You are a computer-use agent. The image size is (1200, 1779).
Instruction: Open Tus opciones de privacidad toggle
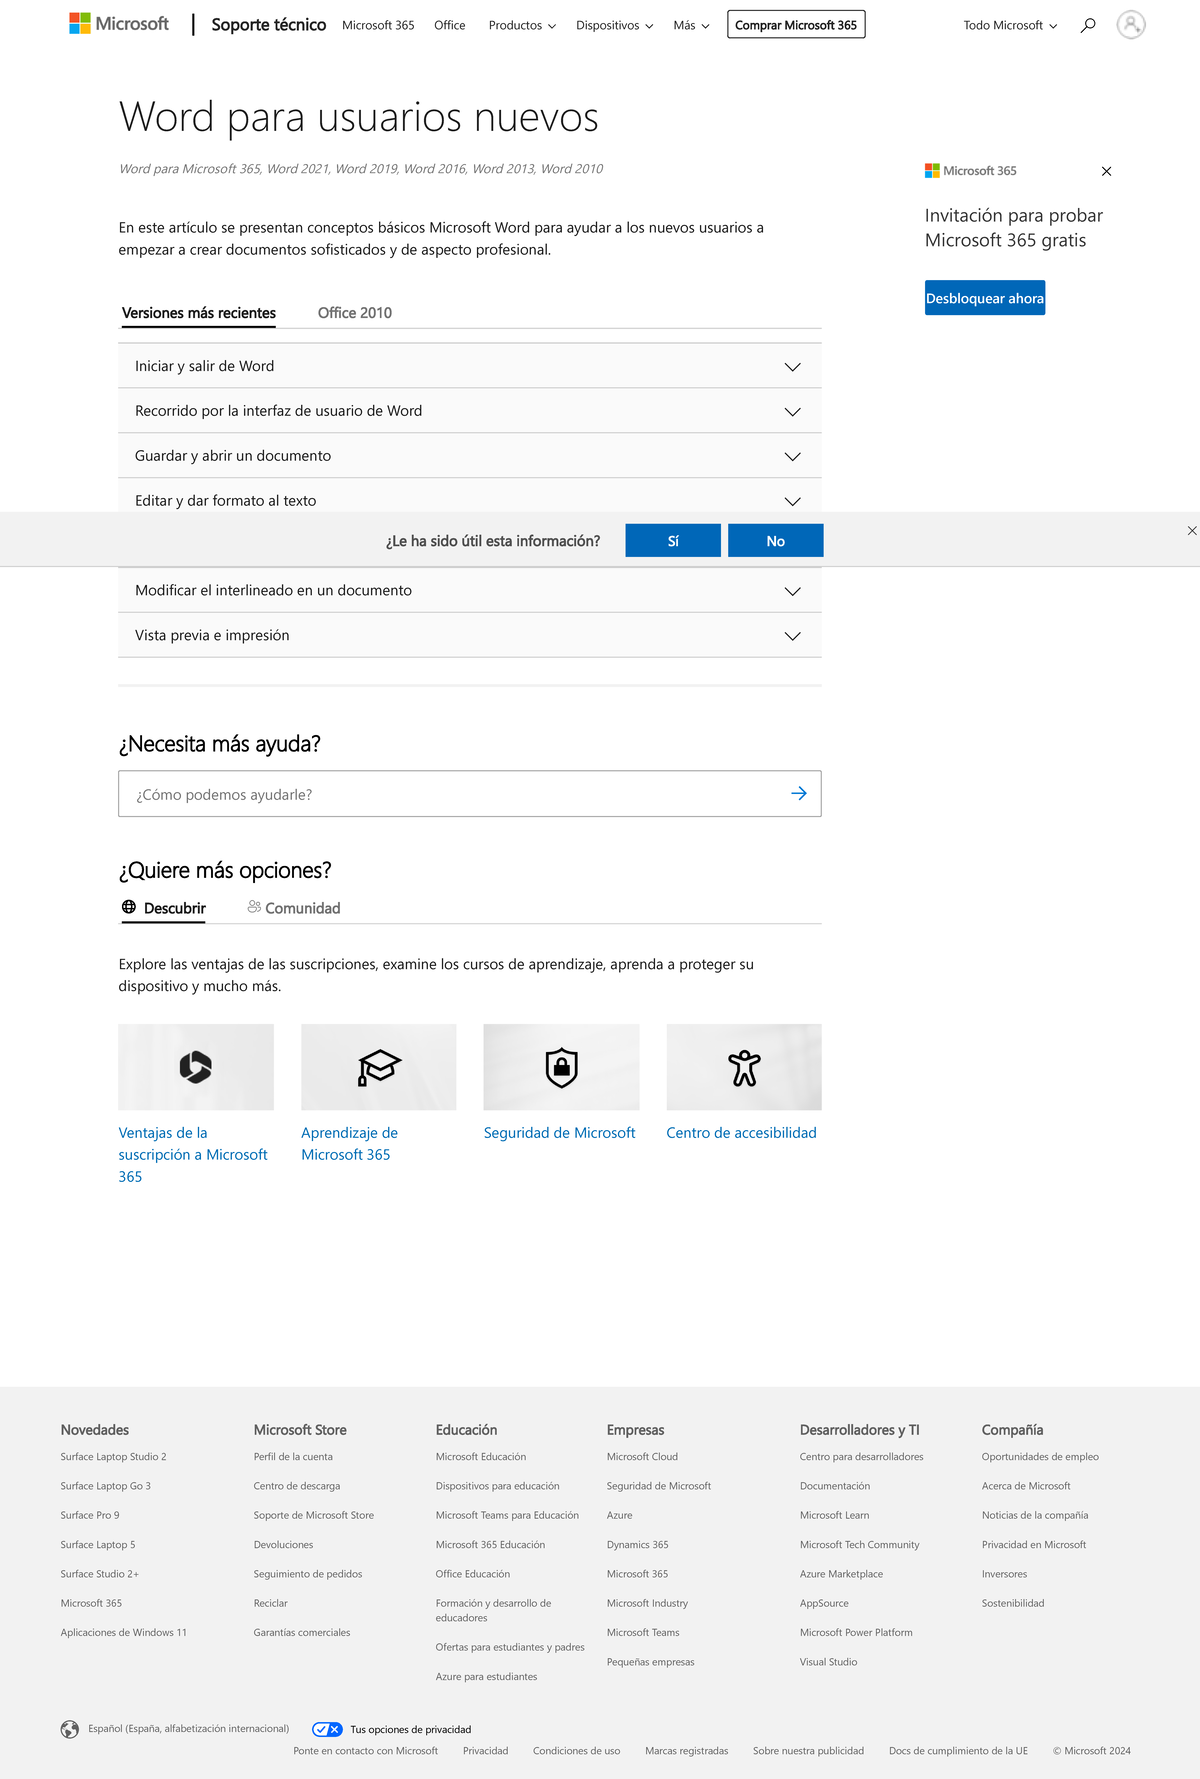[327, 1728]
